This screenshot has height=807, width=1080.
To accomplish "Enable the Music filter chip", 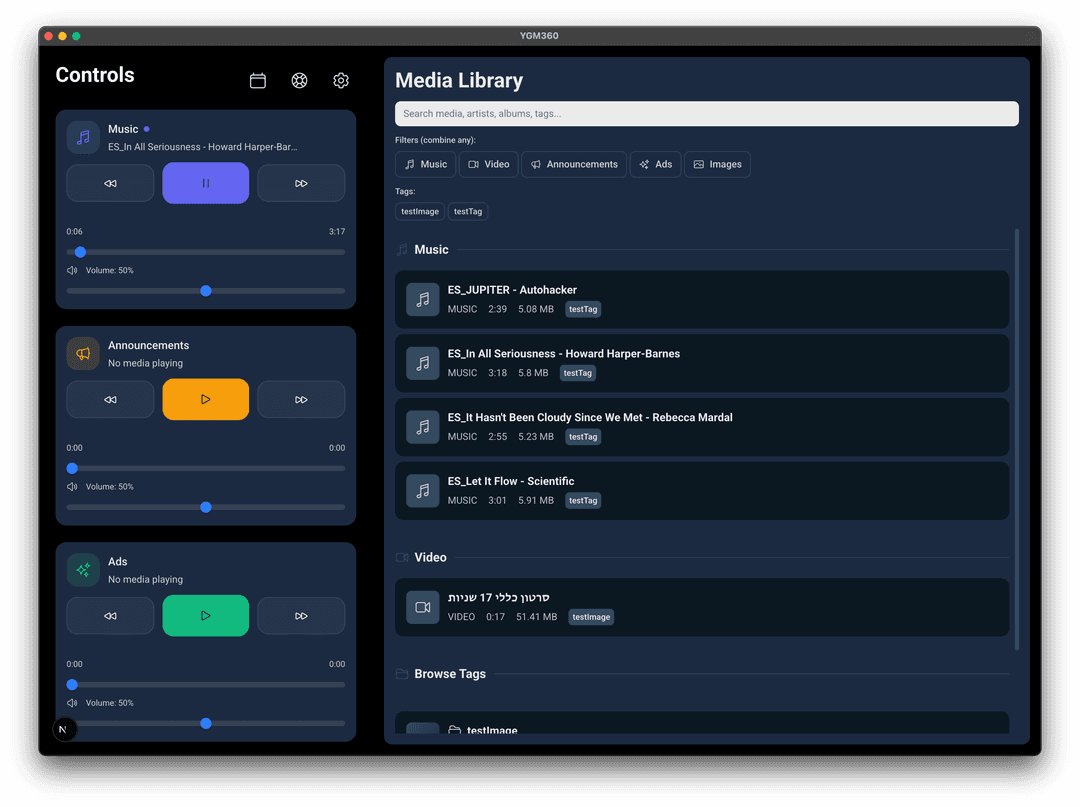I will click(x=424, y=164).
